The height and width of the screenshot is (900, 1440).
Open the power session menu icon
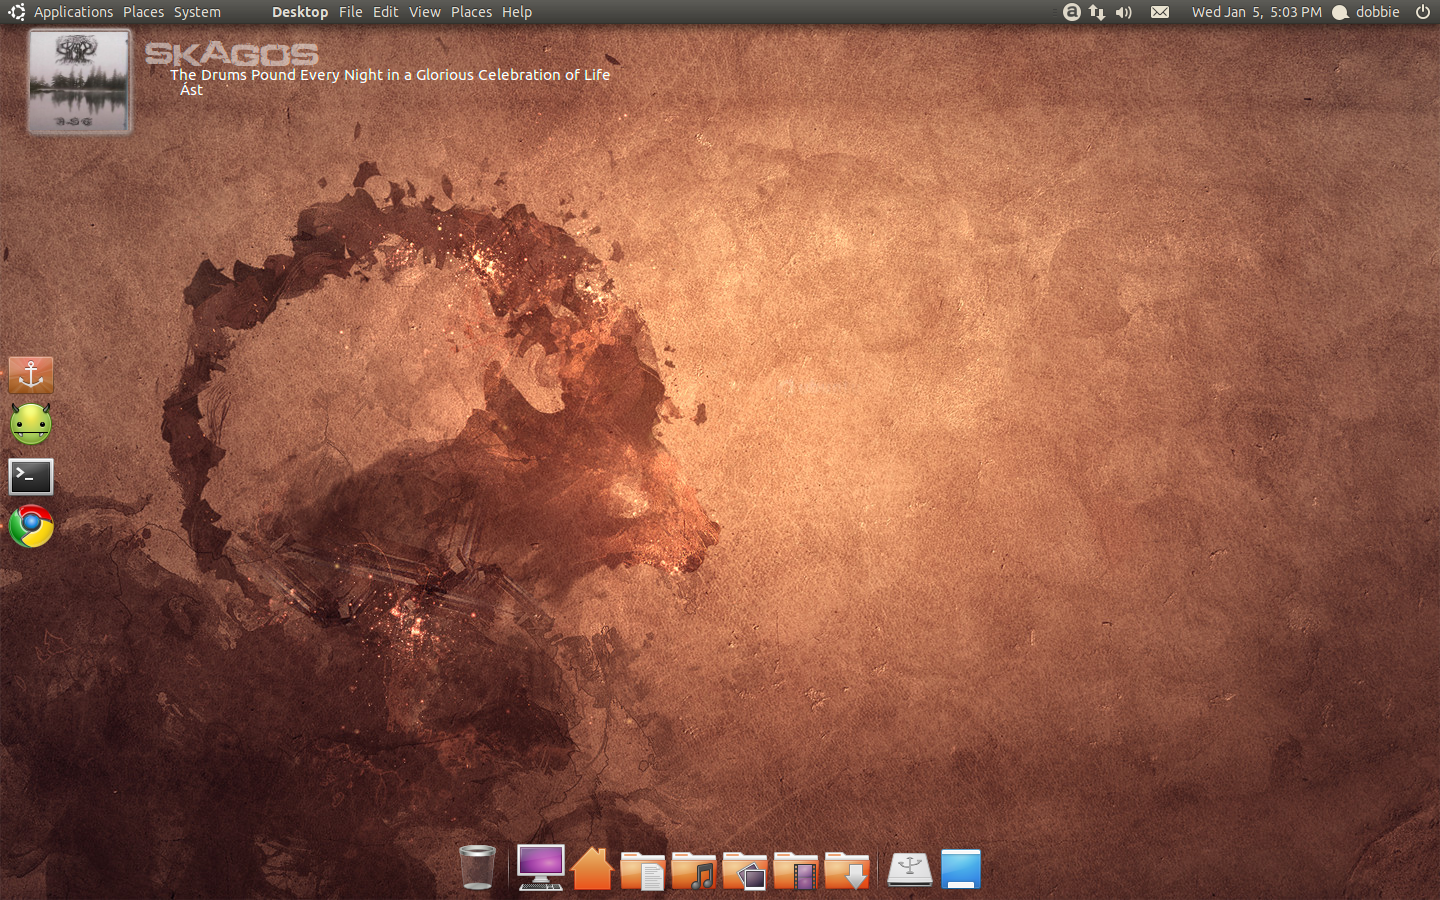(x=1423, y=12)
